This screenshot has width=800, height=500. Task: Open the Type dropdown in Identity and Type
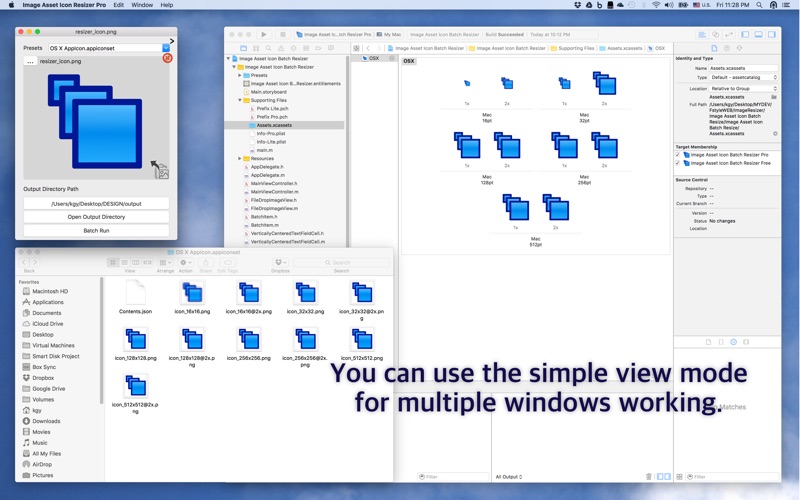click(x=744, y=78)
